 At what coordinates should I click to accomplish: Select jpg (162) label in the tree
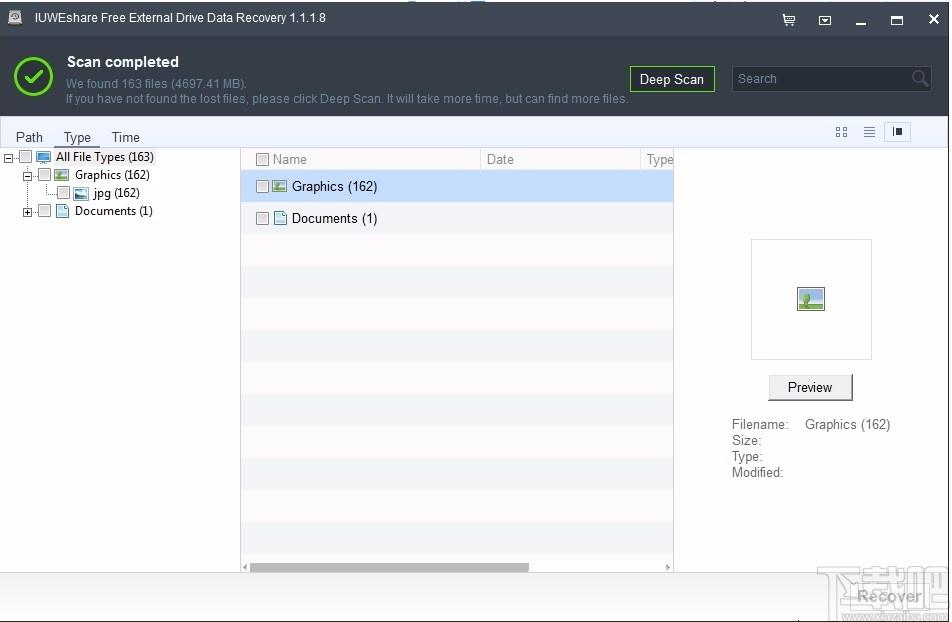[116, 193]
